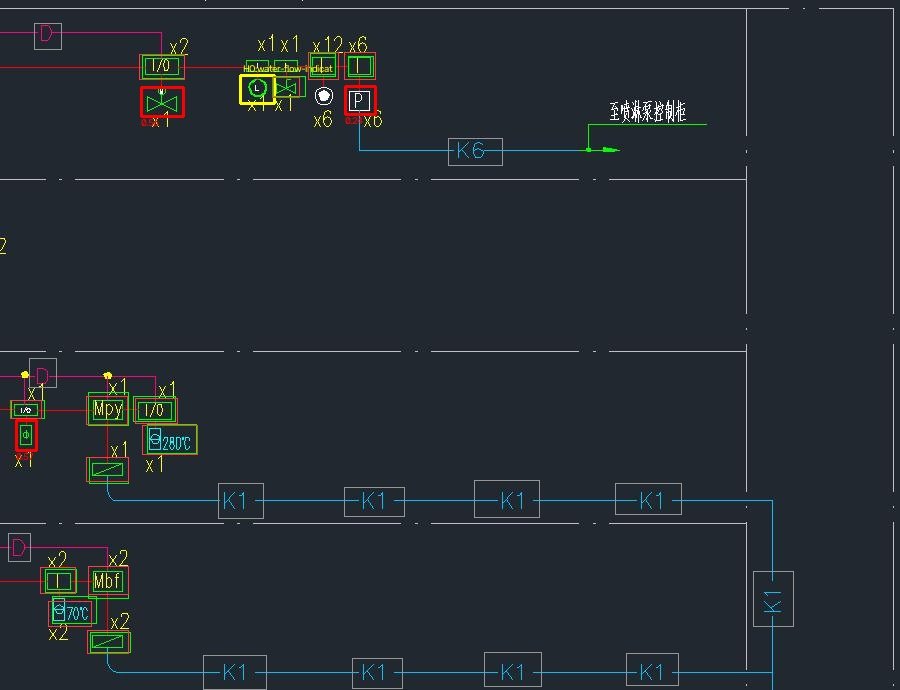The image size is (900, 690).
Task: Select the green valve symbol under the x2 I/O module
Action: point(162,102)
